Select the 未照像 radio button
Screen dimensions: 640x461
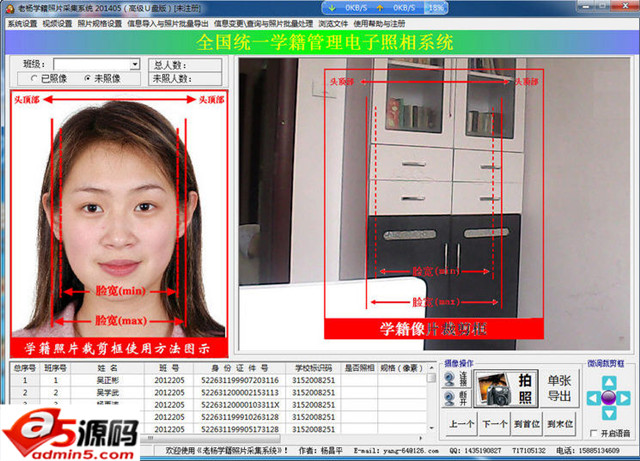coord(88,78)
